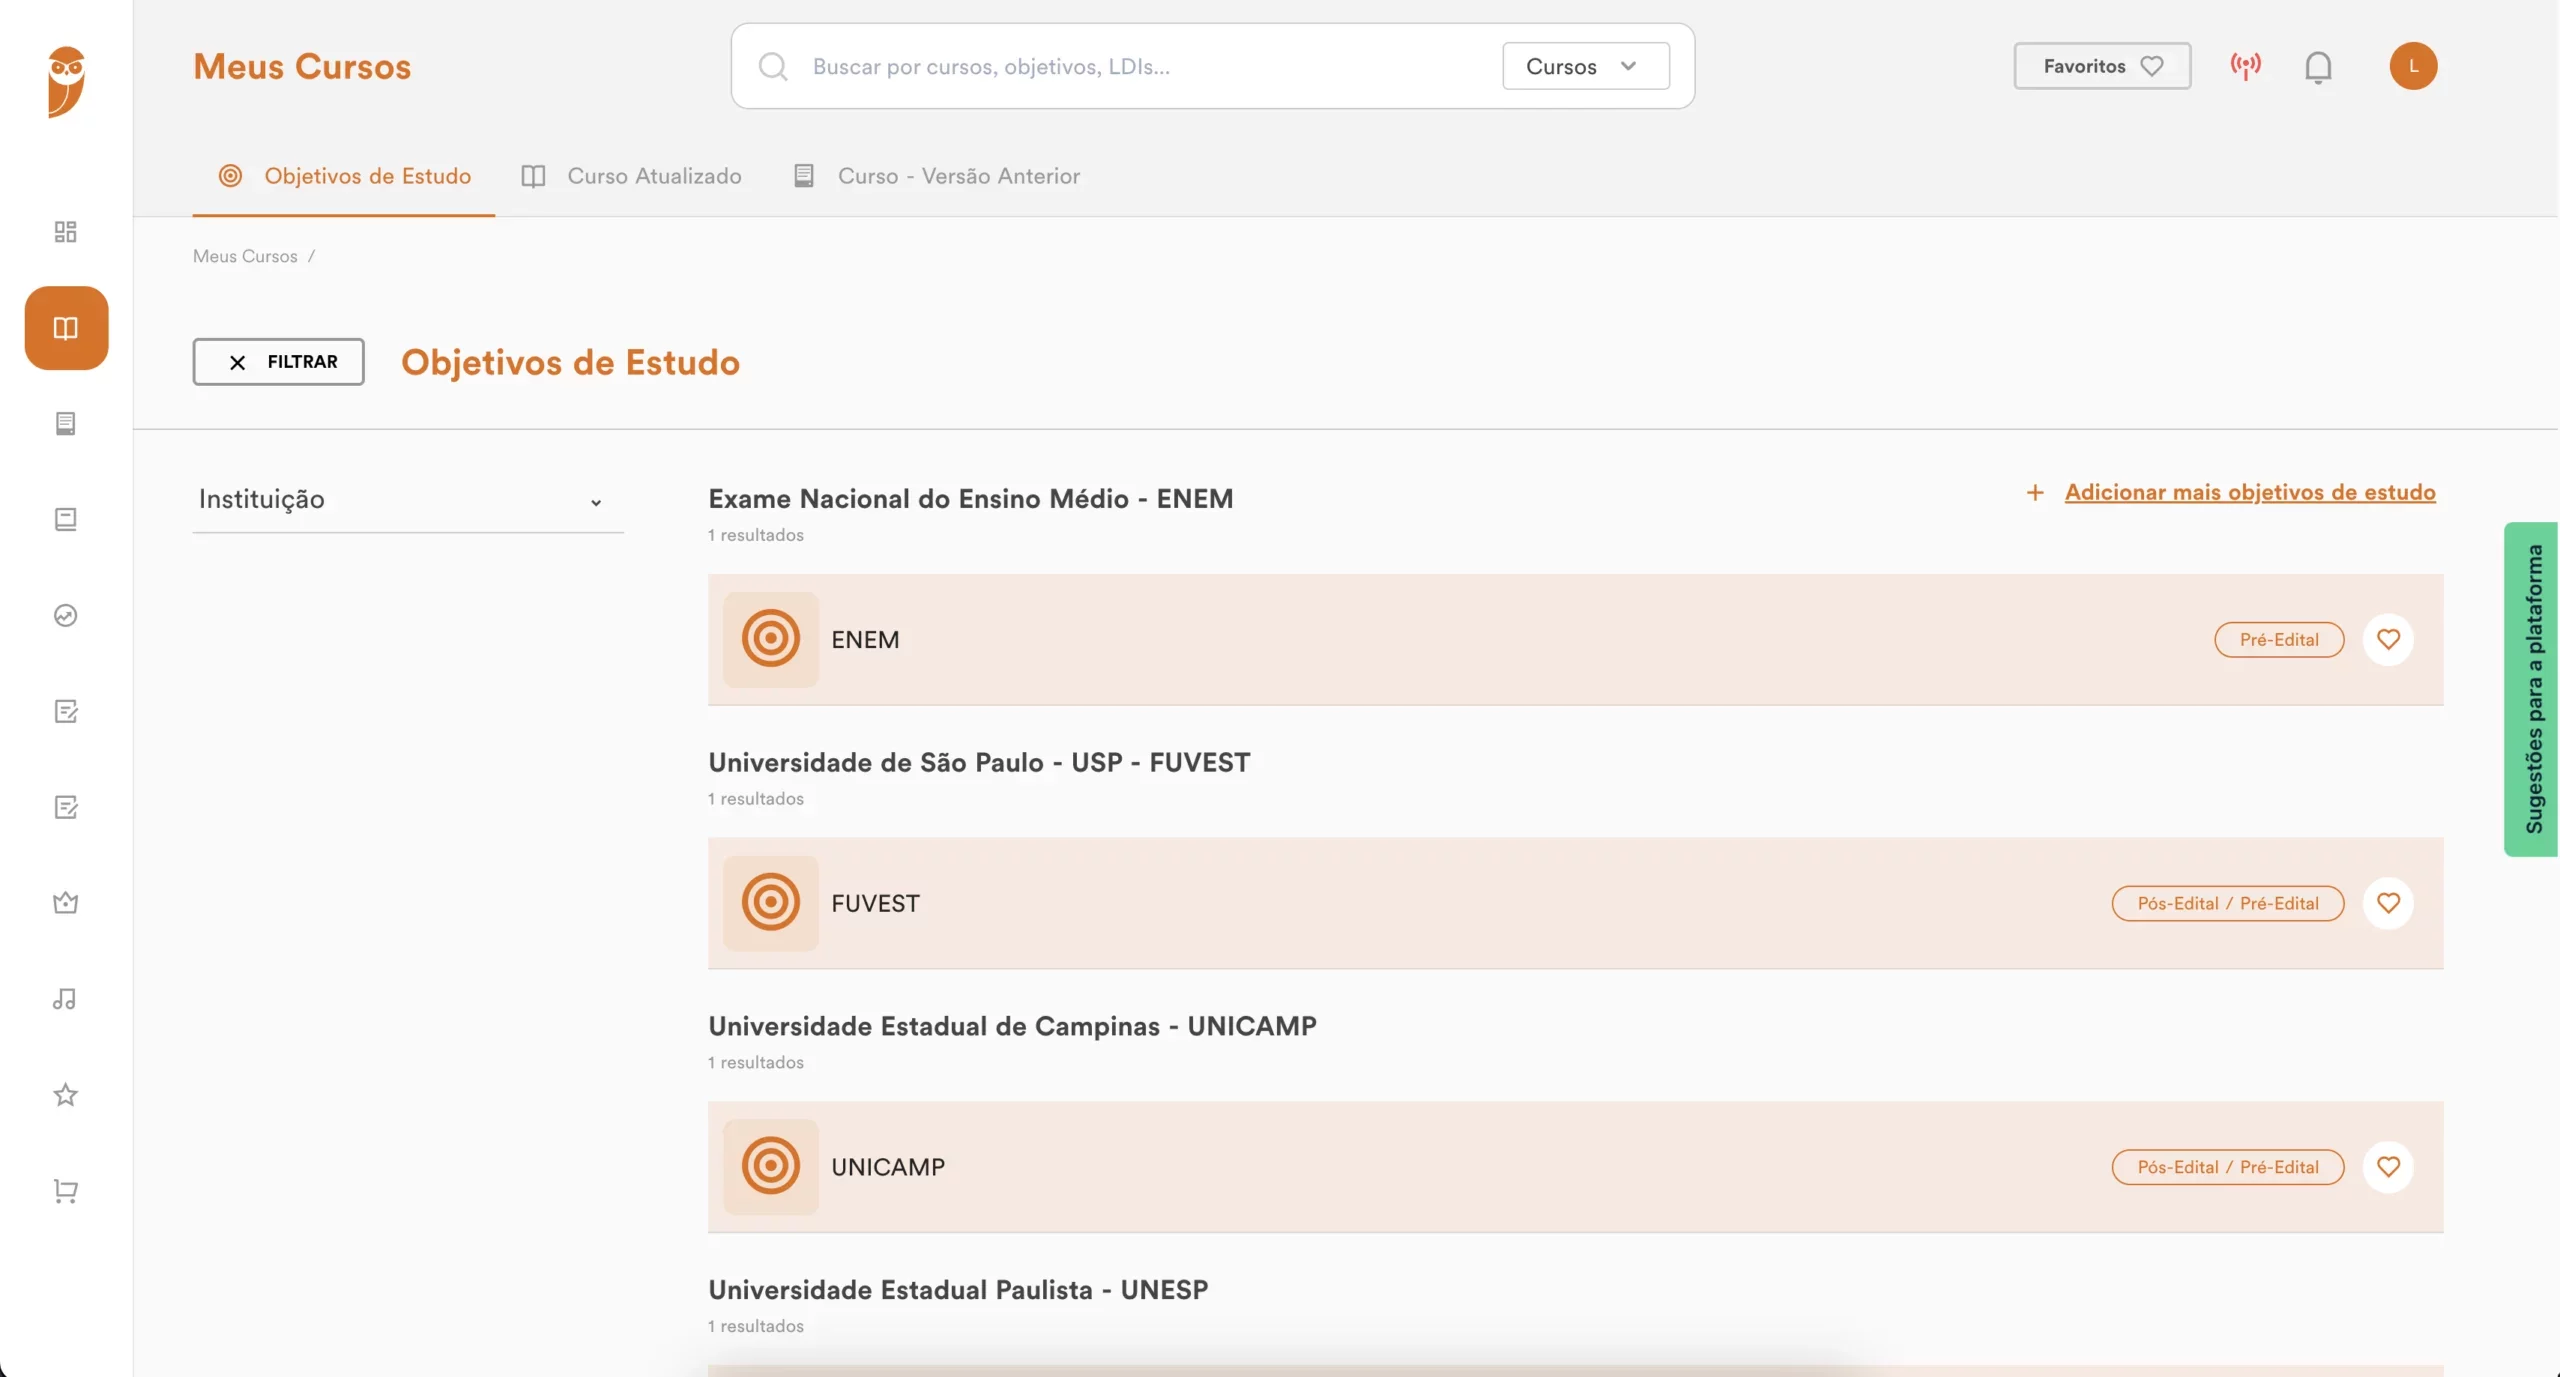The image size is (2560, 1377).
Task: Open the star icon in sidebar
Action: click(x=65, y=1095)
